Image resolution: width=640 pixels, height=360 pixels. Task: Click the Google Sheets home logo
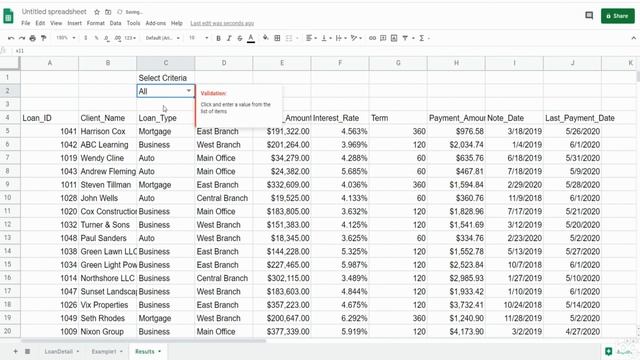9,17
